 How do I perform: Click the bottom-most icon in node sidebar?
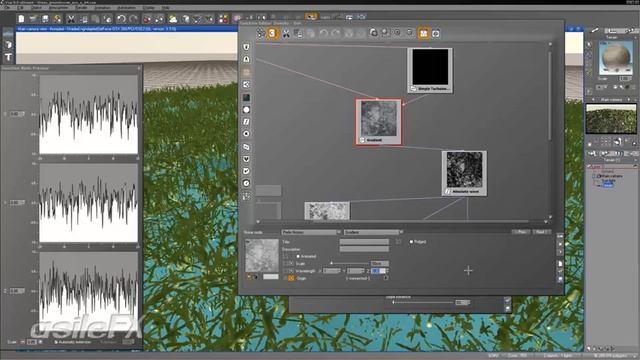coord(246,196)
